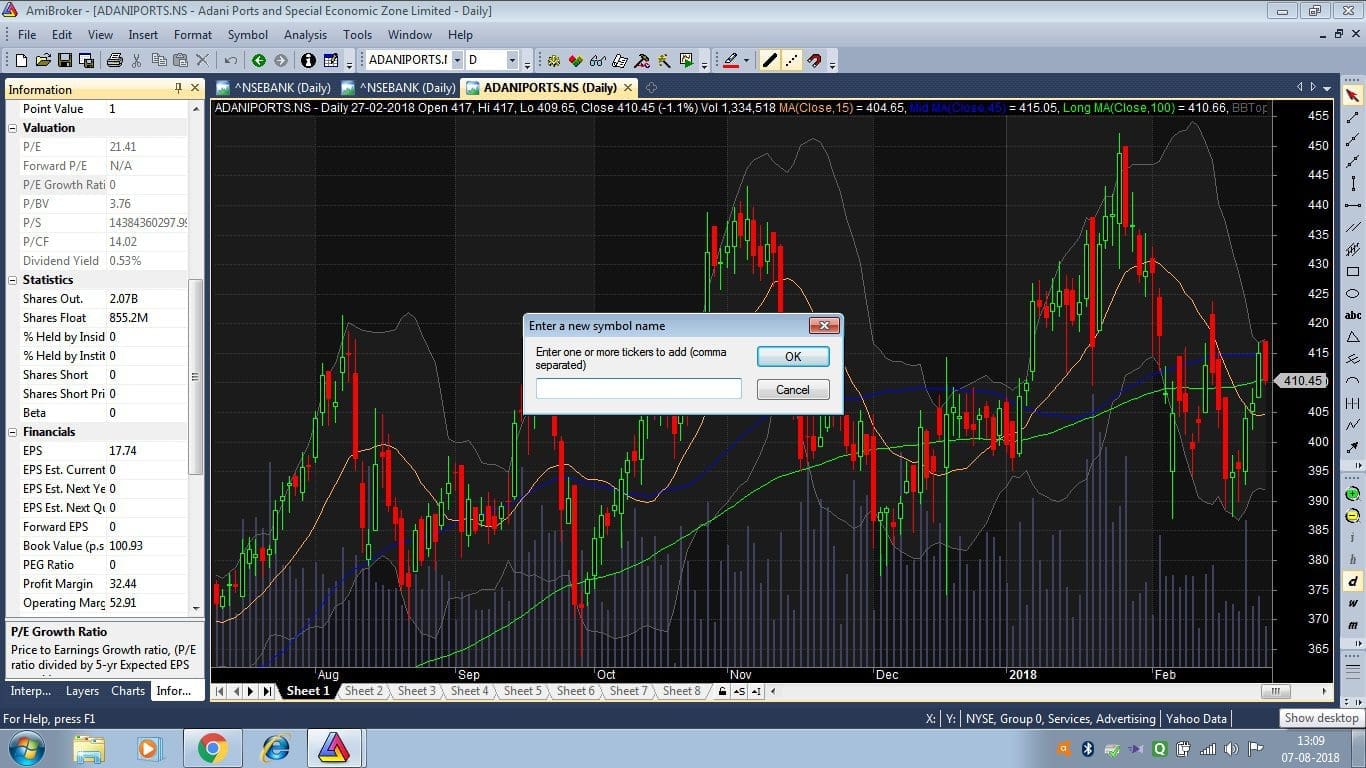Click the chart horizontal scrollbar thumb
Image resolution: width=1366 pixels, height=768 pixels.
pos(1274,691)
